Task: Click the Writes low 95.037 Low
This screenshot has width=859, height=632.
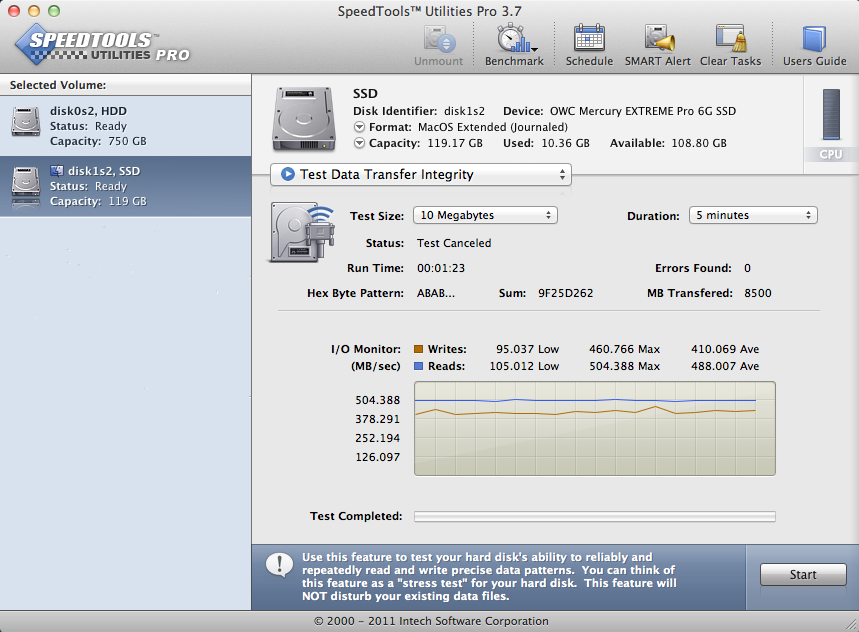Action: pos(528,349)
